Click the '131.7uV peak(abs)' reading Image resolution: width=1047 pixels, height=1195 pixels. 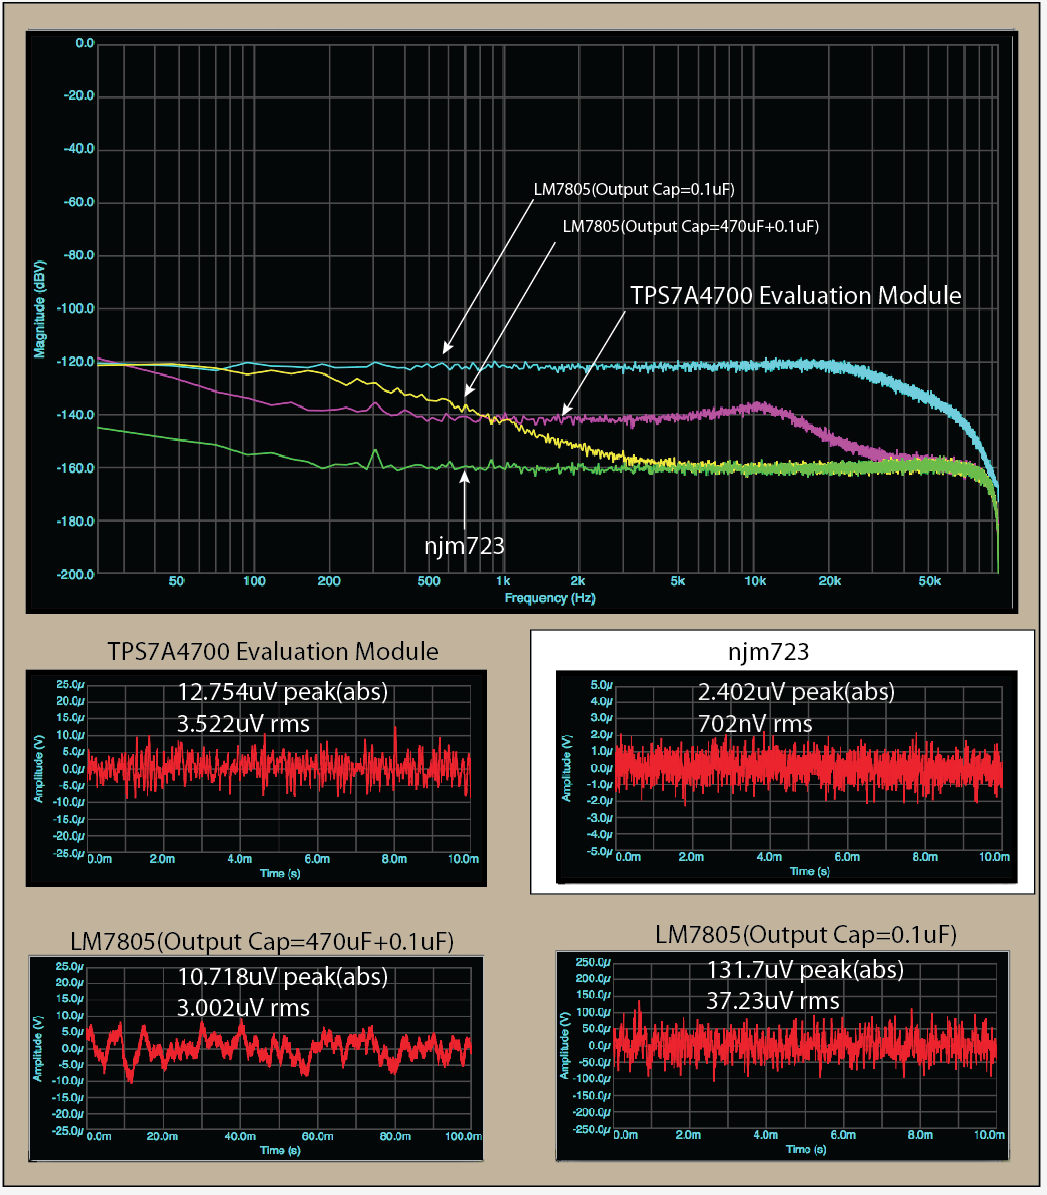point(805,970)
